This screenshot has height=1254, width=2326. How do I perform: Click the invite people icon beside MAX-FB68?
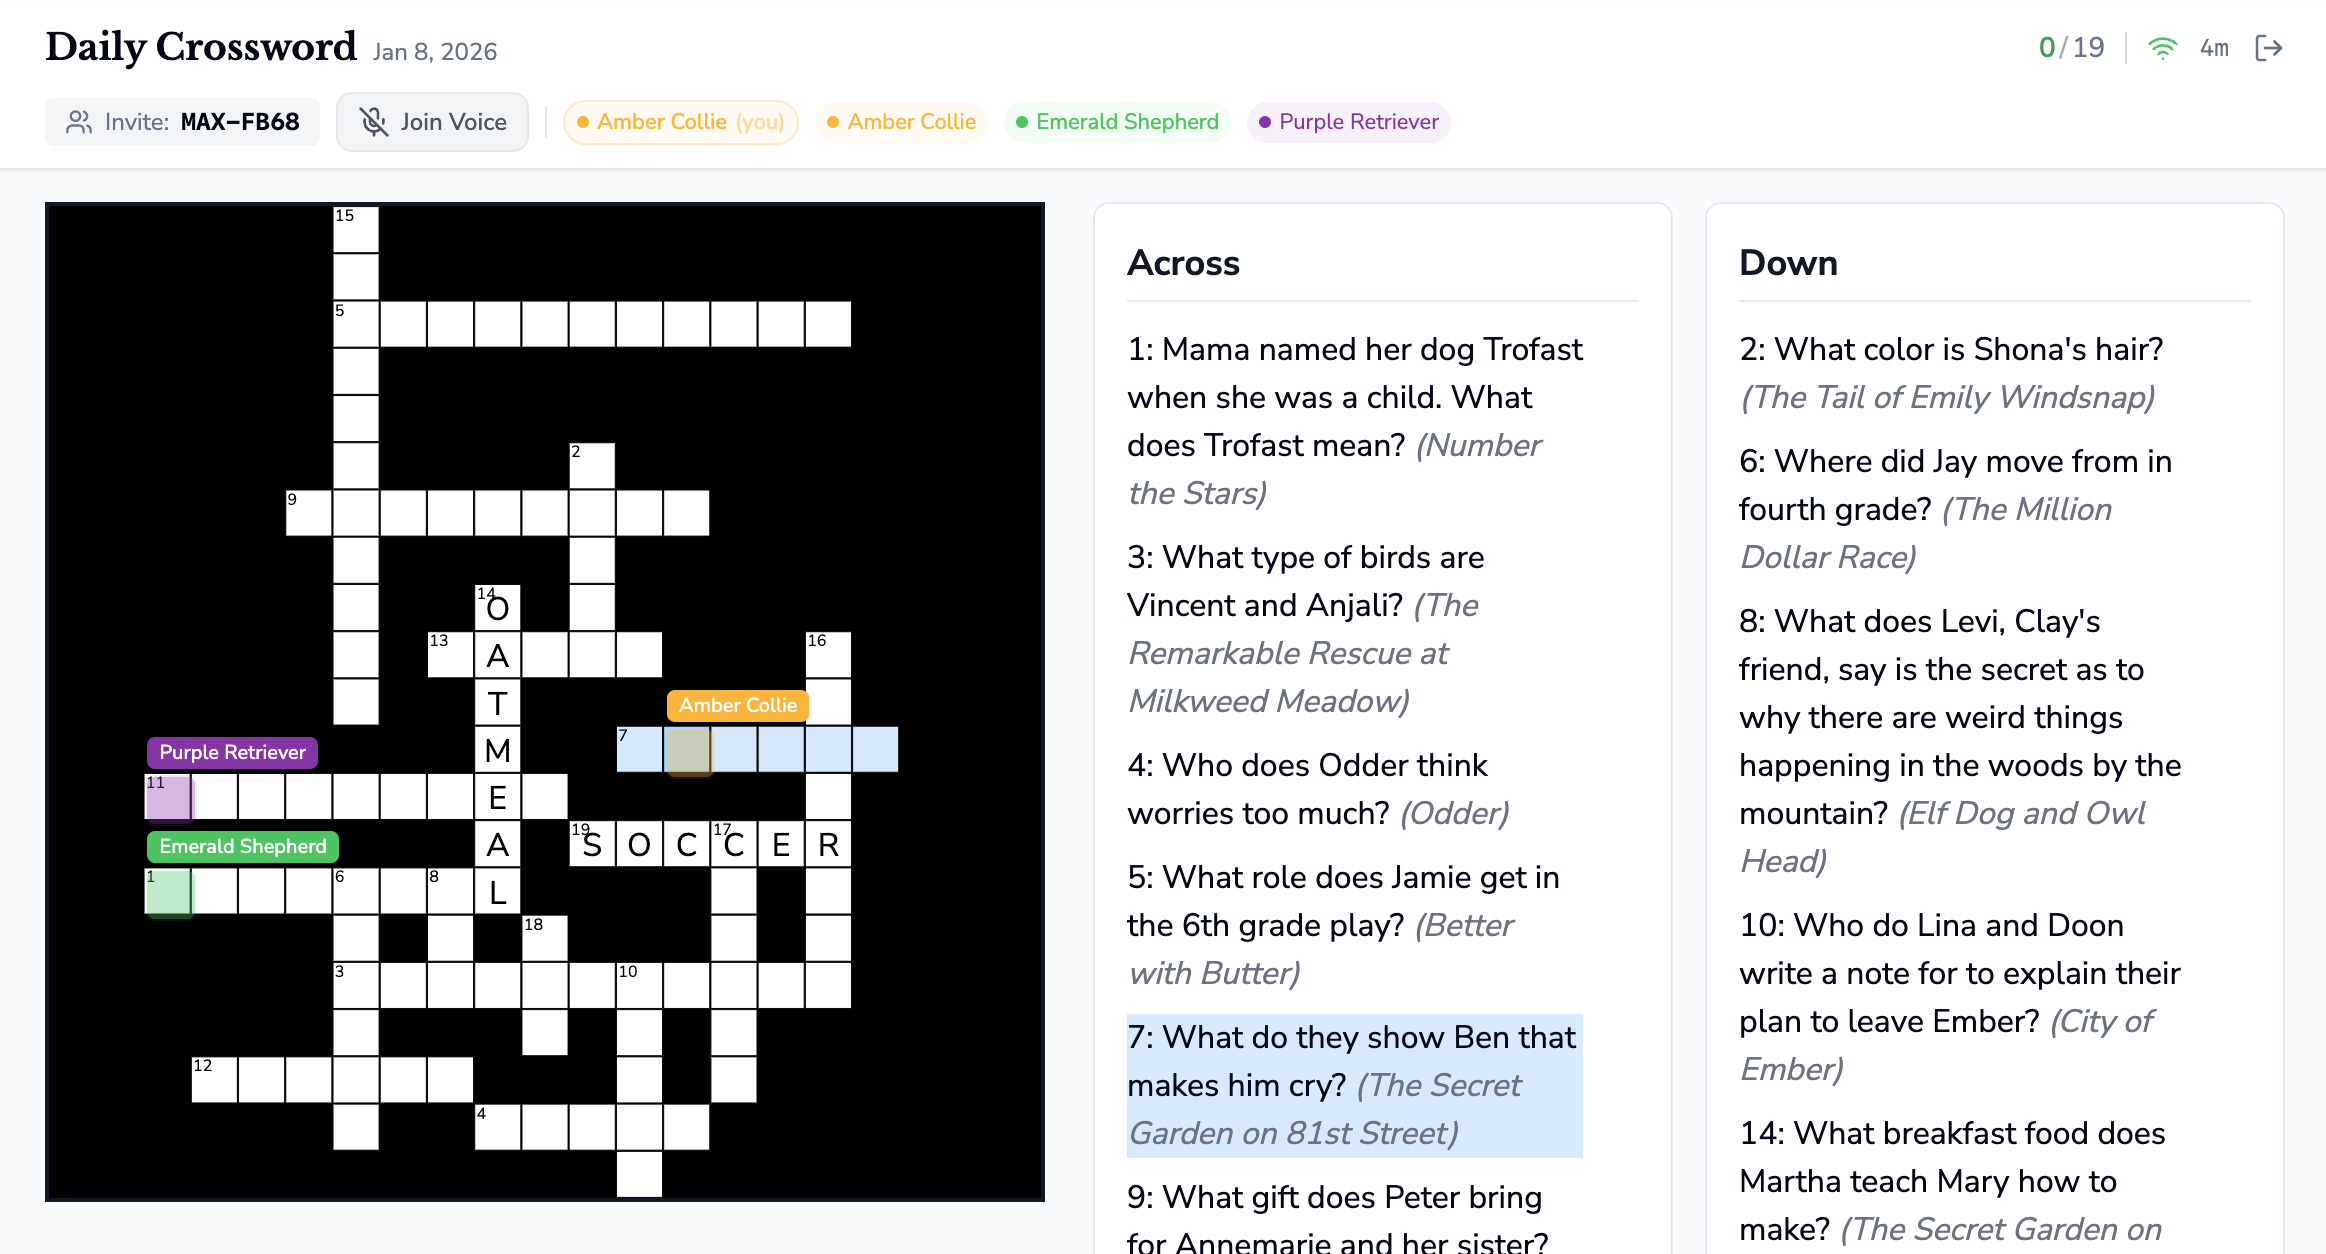[78, 121]
